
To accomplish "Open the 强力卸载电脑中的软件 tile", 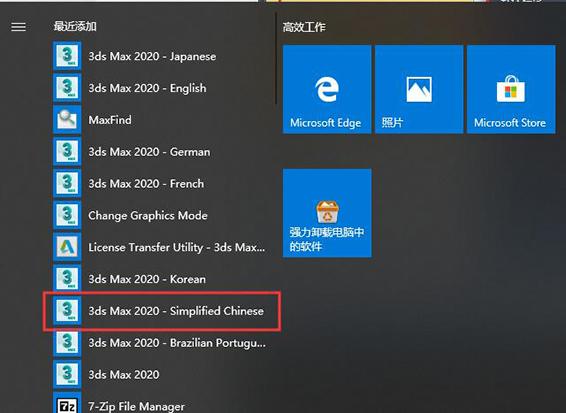I will [x=327, y=213].
